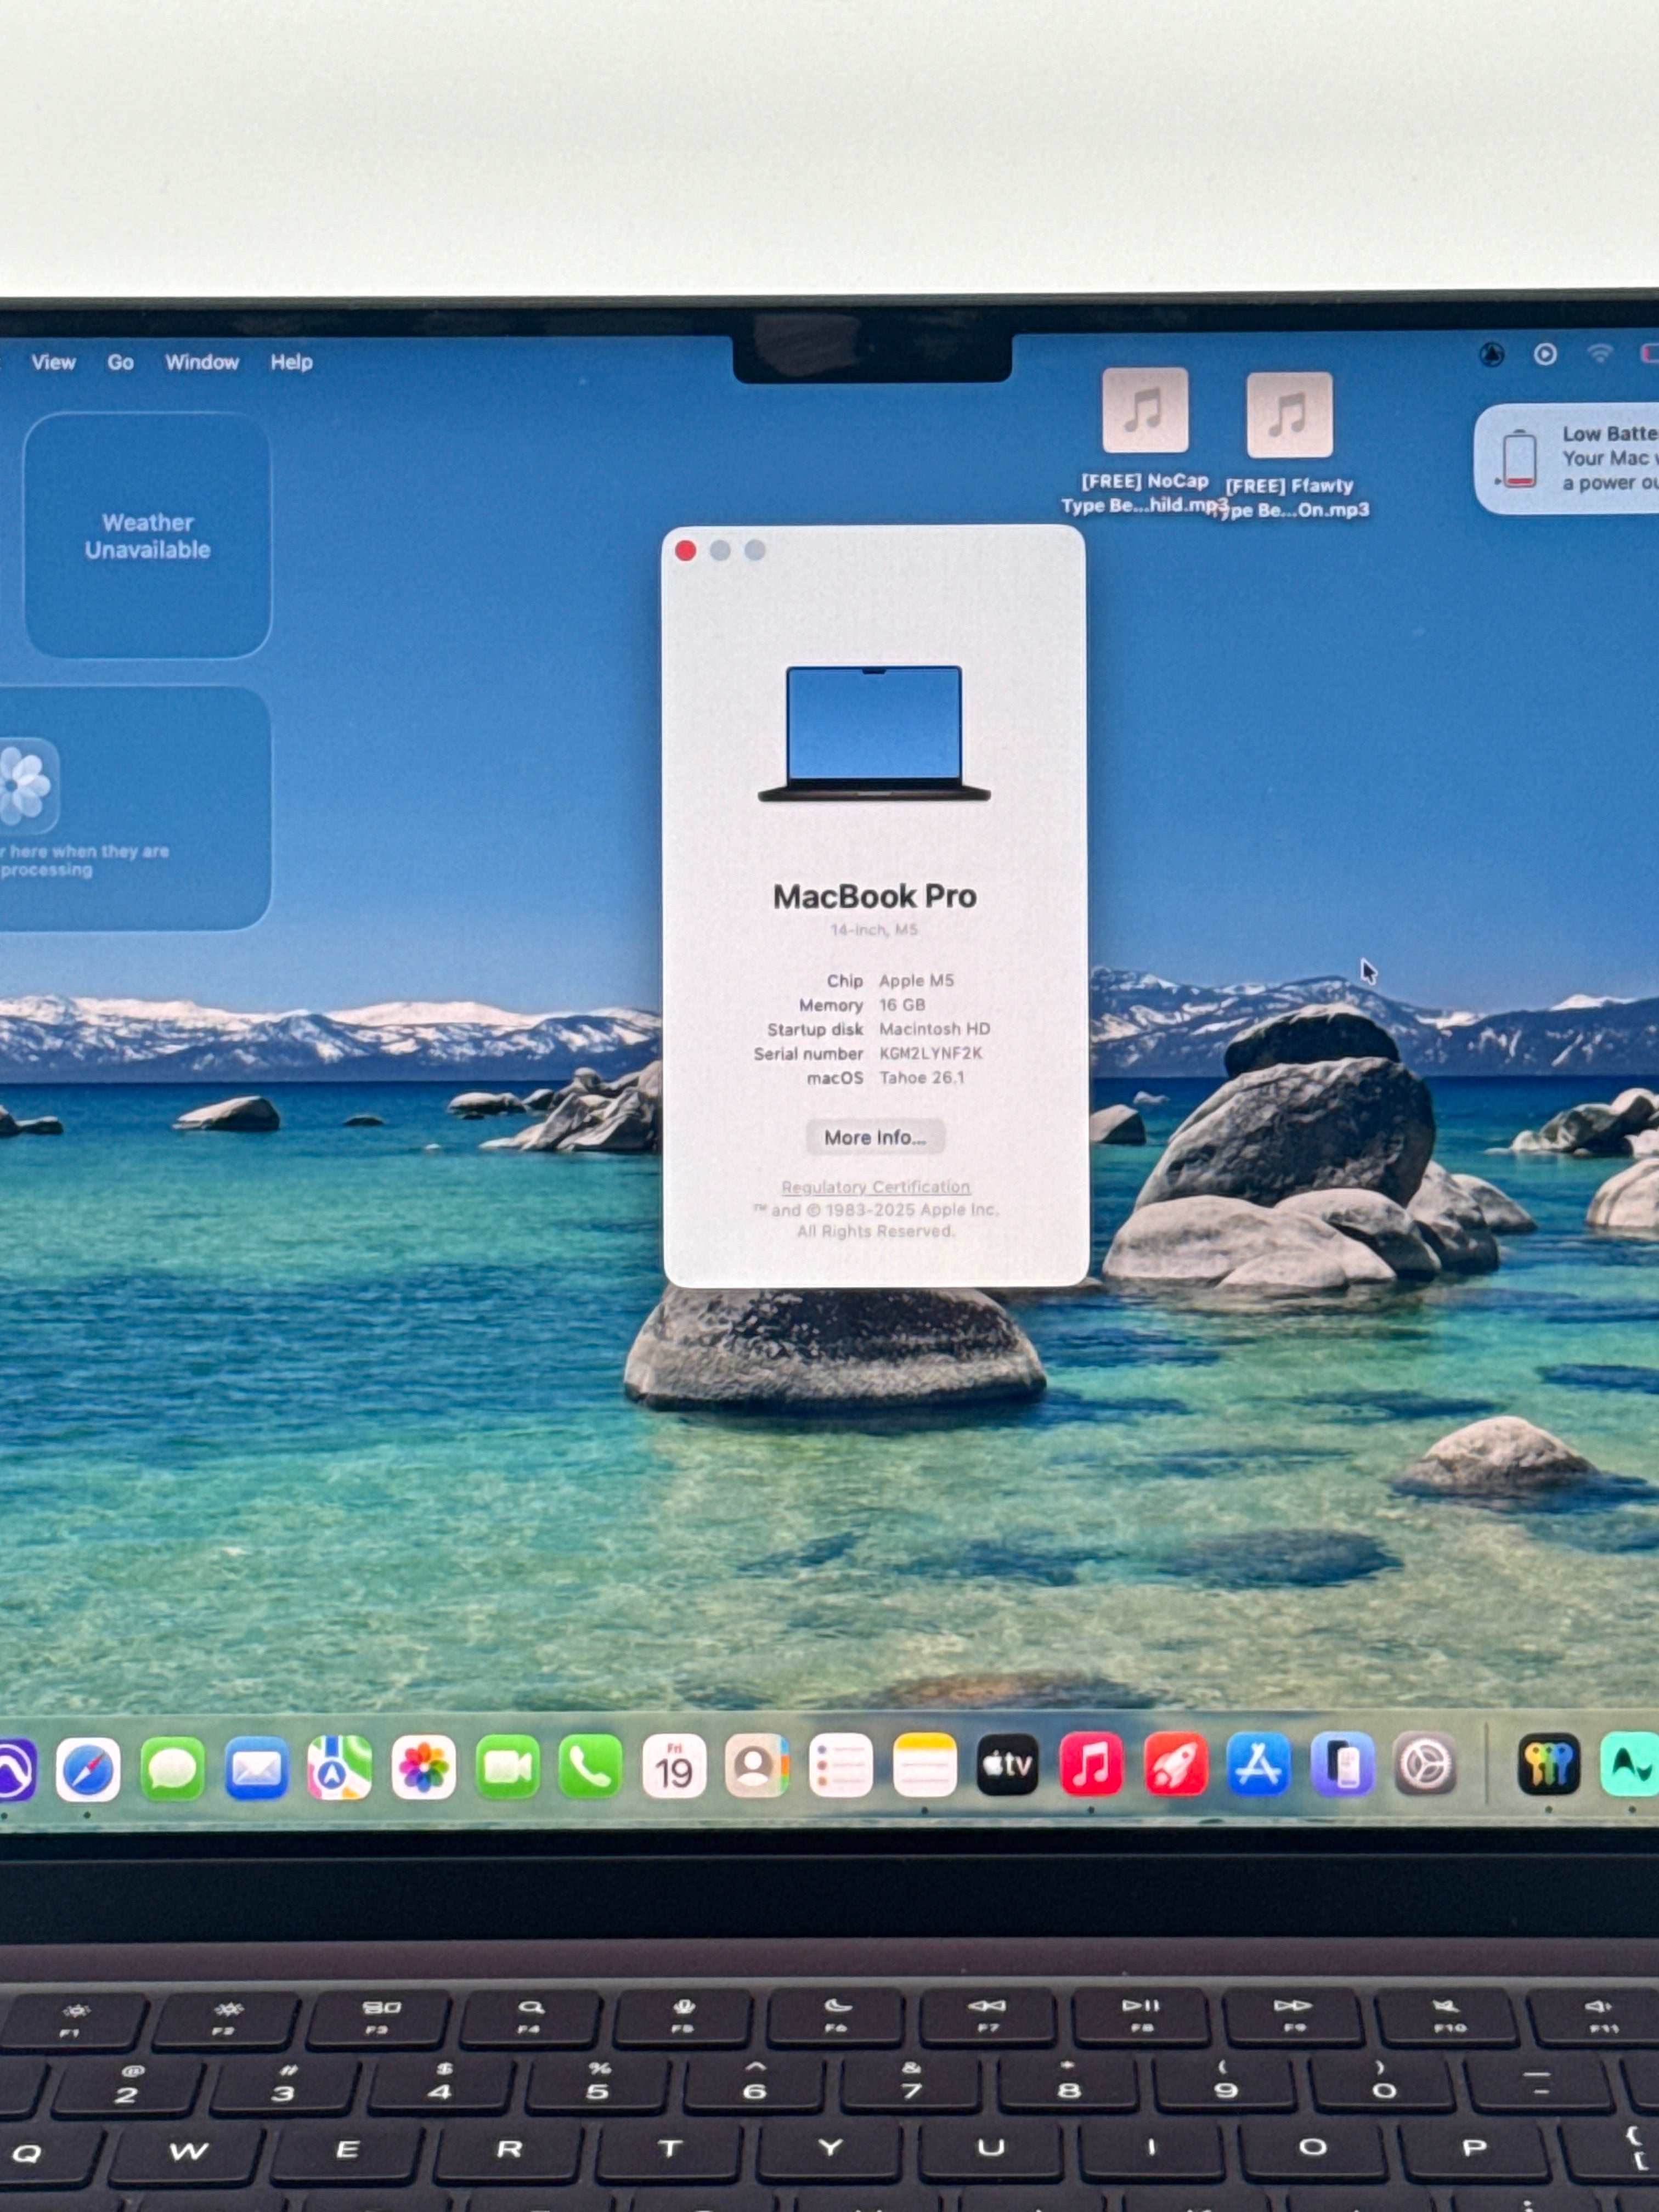Open the red rocket app in Dock

pyautogui.click(x=1175, y=1765)
